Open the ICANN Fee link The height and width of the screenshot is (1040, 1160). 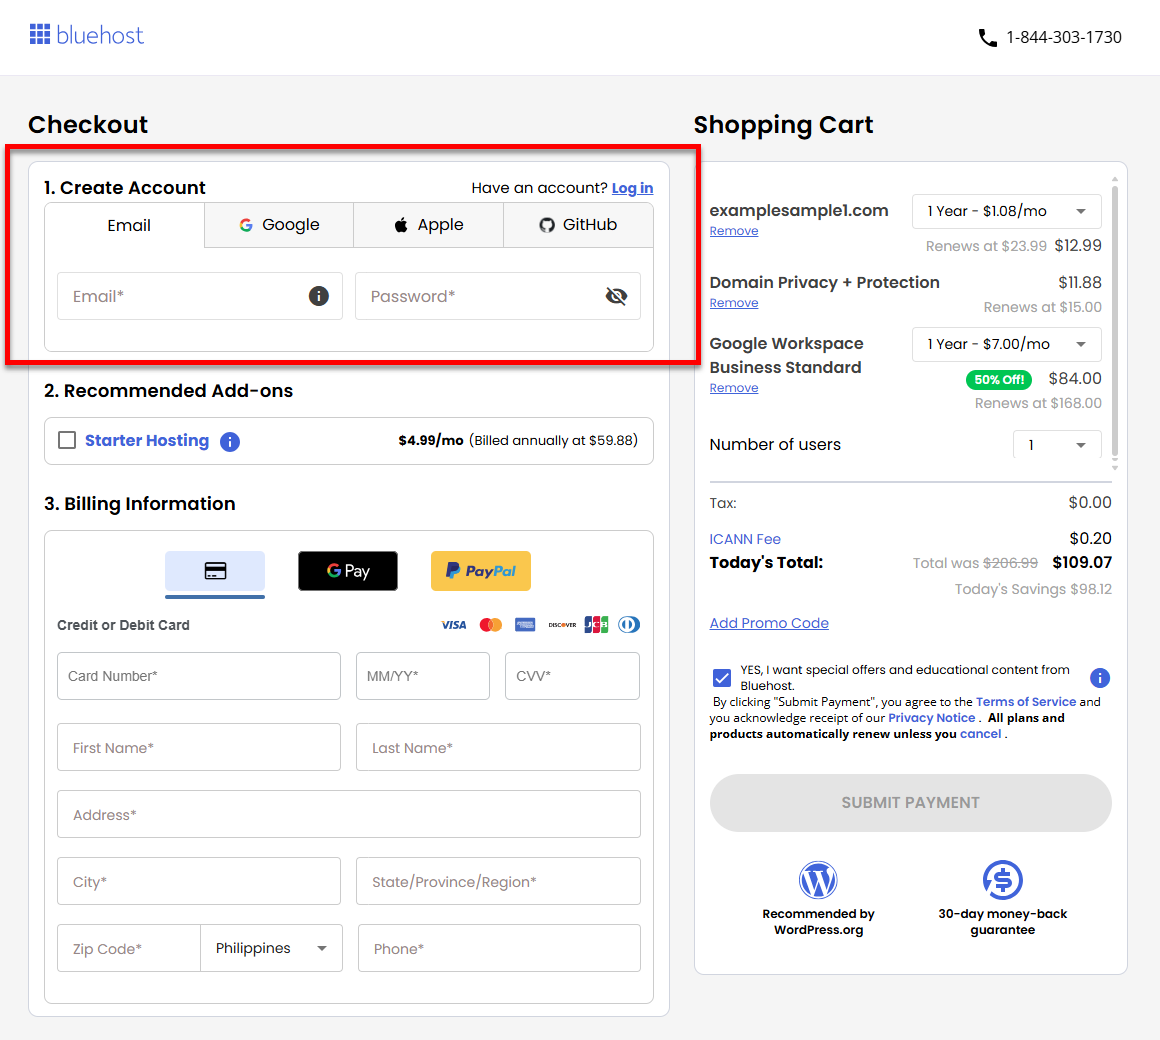745,539
